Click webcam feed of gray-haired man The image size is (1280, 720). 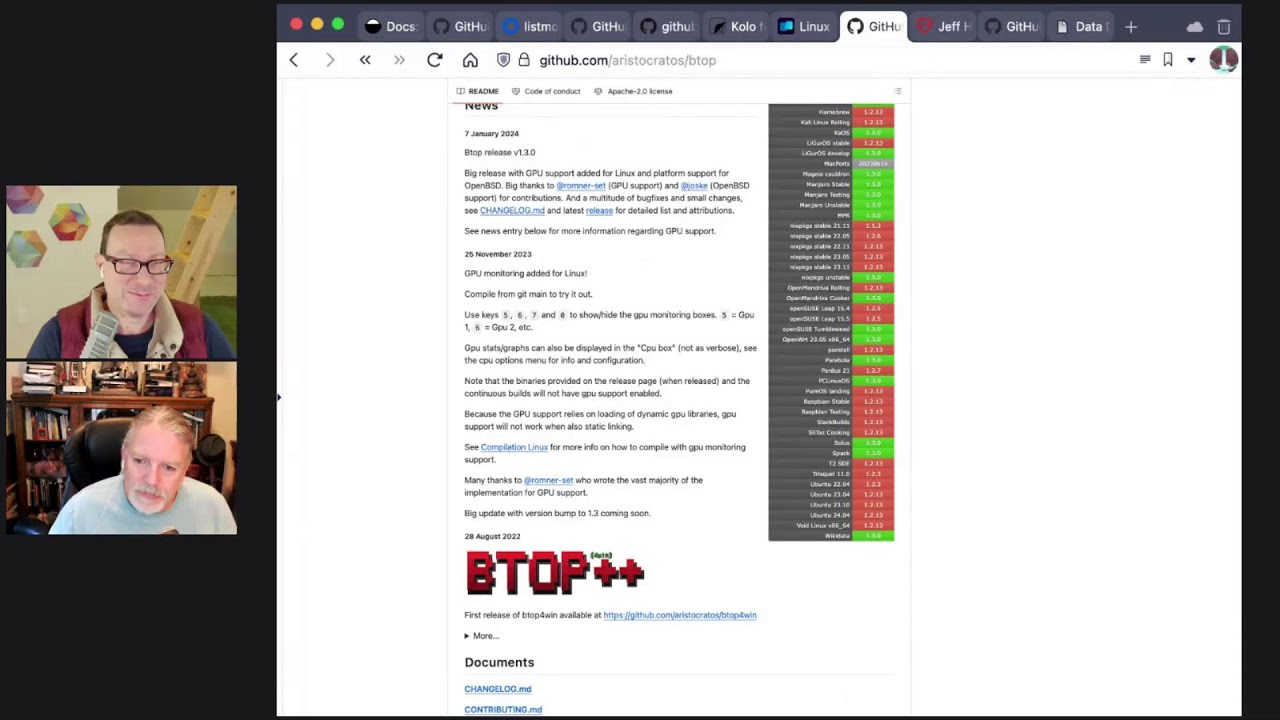click(x=121, y=448)
